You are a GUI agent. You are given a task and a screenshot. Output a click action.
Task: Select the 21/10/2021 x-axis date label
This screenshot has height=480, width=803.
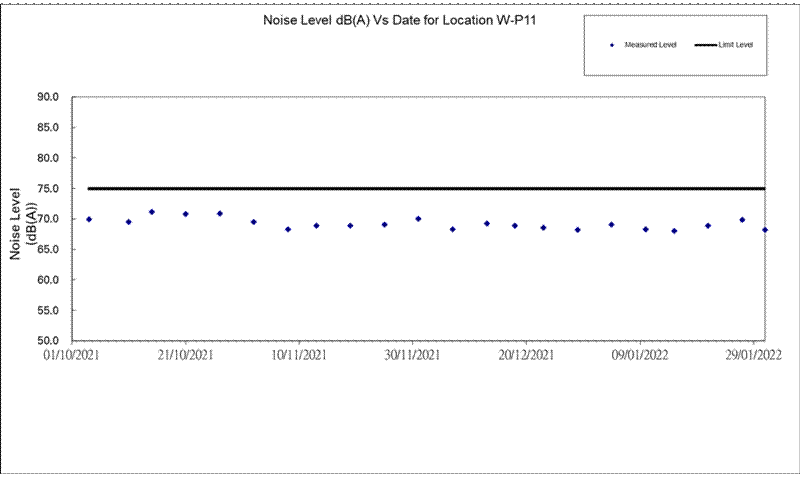pyautogui.click(x=186, y=355)
